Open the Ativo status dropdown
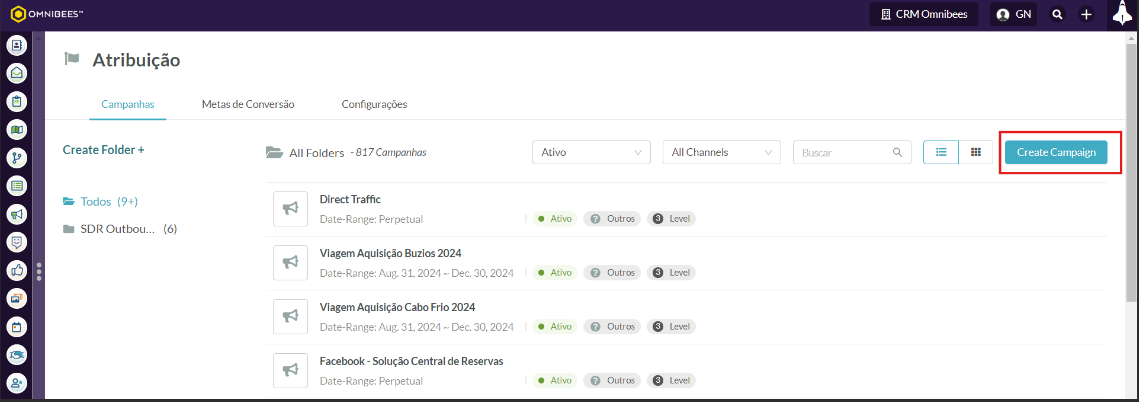 (x=591, y=152)
